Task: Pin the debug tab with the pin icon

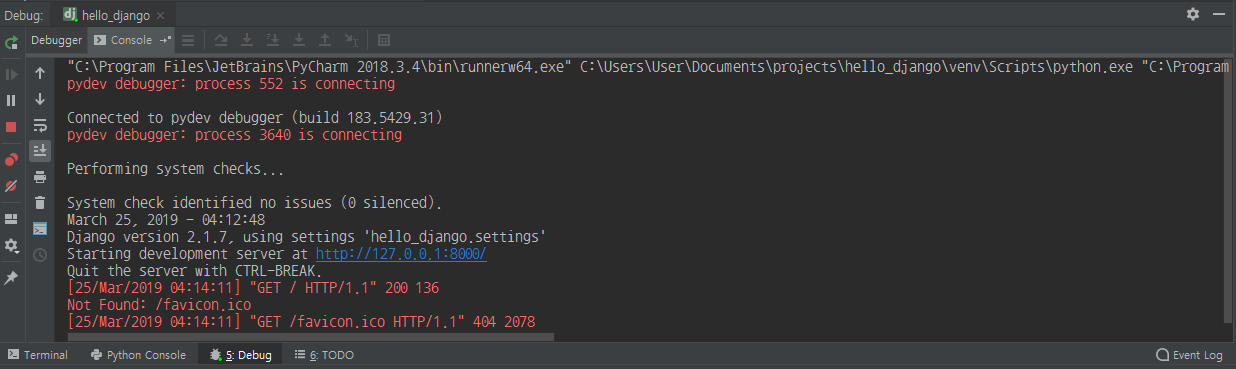Action: tap(11, 277)
